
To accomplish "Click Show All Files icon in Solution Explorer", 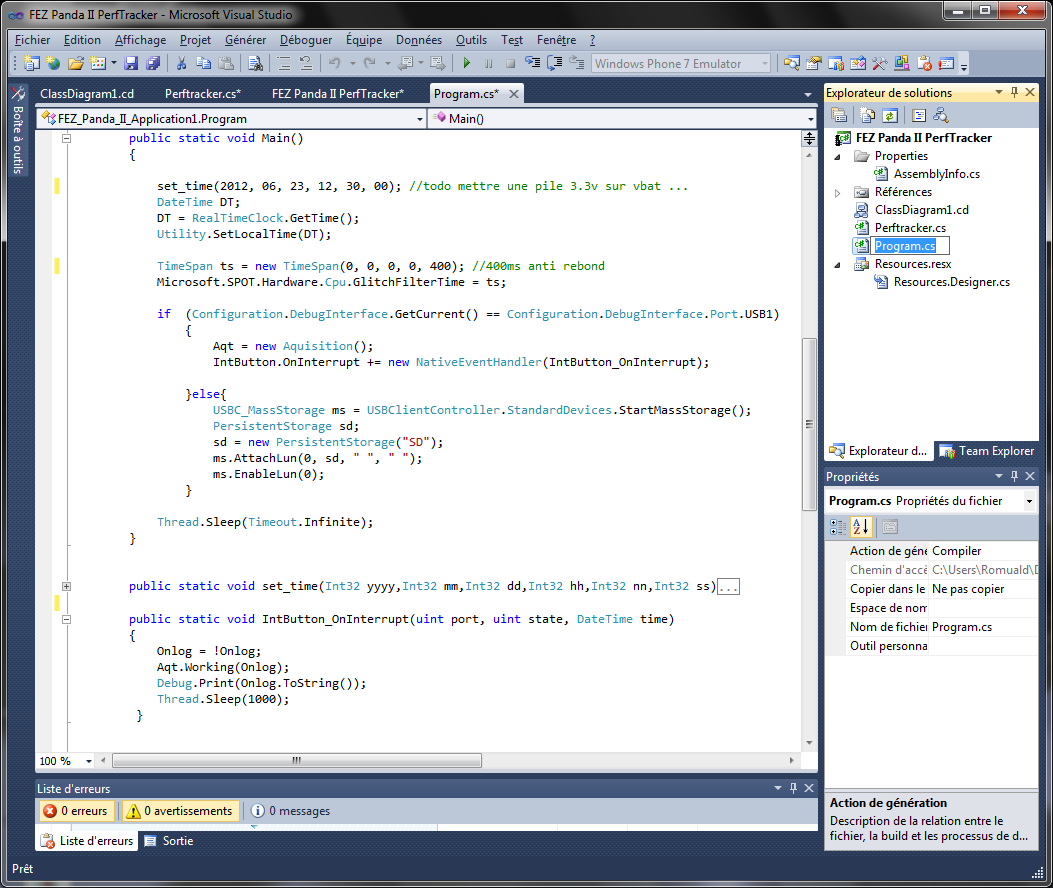I will [x=868, y=115].
